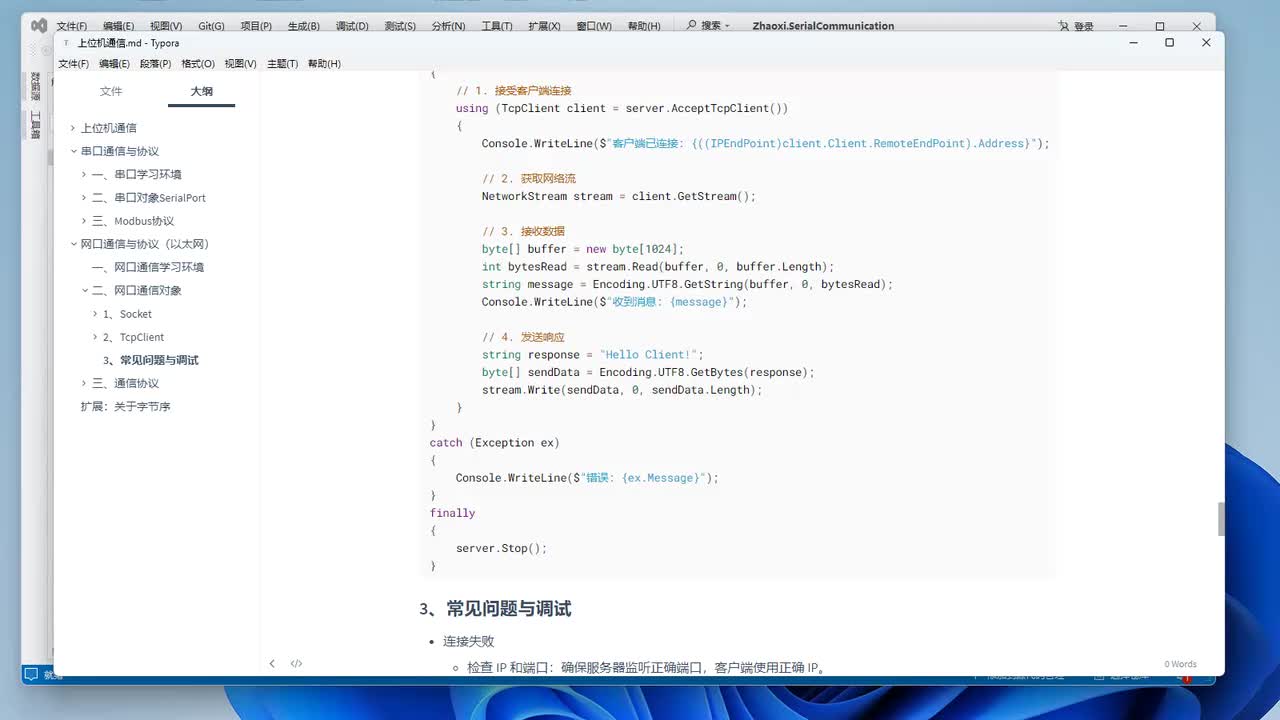Screen dimensions: 1280x720
Task: Open 扩展(X) menu in Visual Studio
Action: tap(545, 26)
